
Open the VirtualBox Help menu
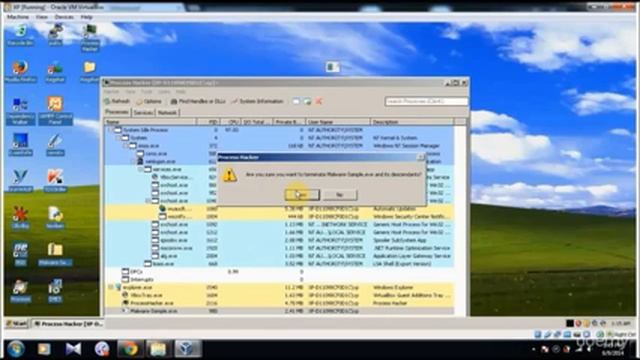tap(86, 17)
